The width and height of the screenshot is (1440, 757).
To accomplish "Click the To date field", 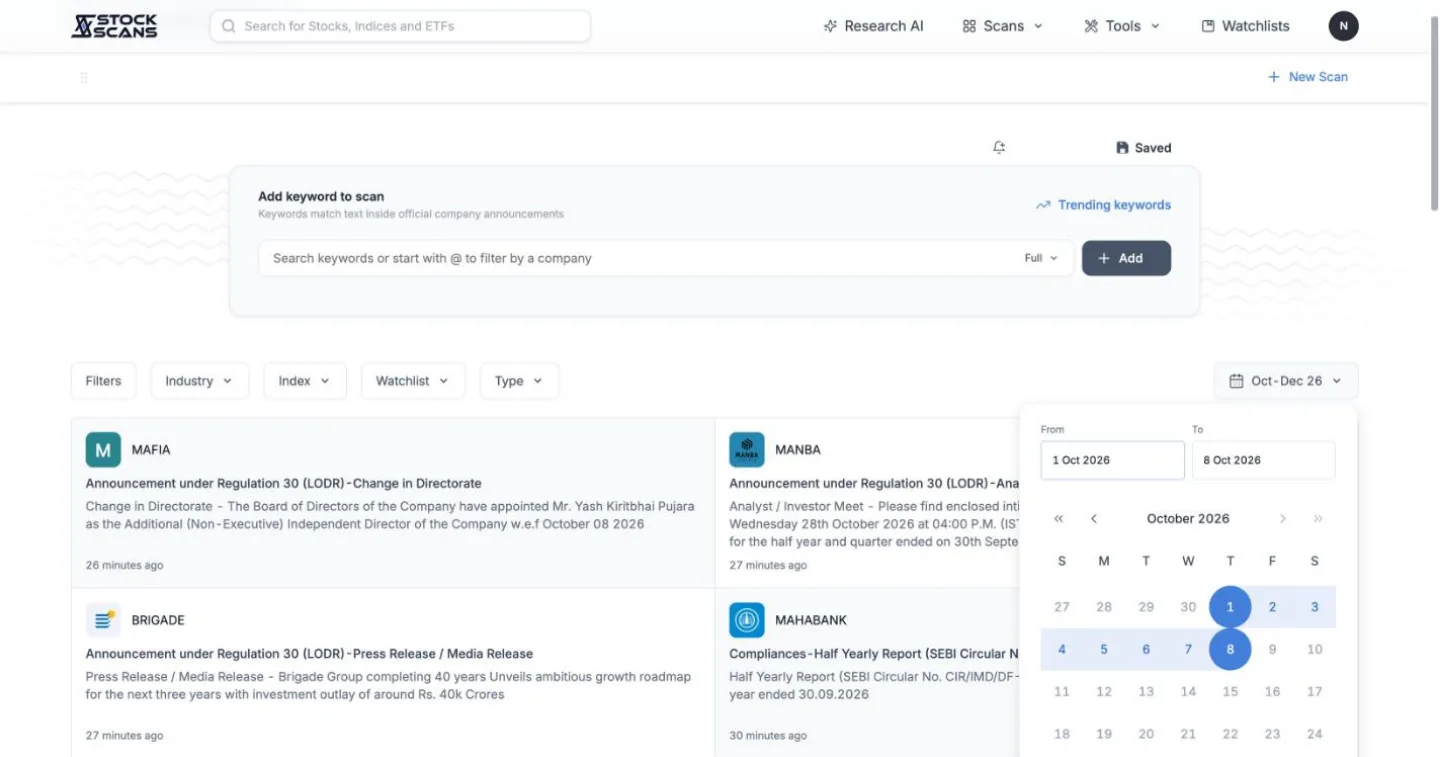I will coord(1263,460).
